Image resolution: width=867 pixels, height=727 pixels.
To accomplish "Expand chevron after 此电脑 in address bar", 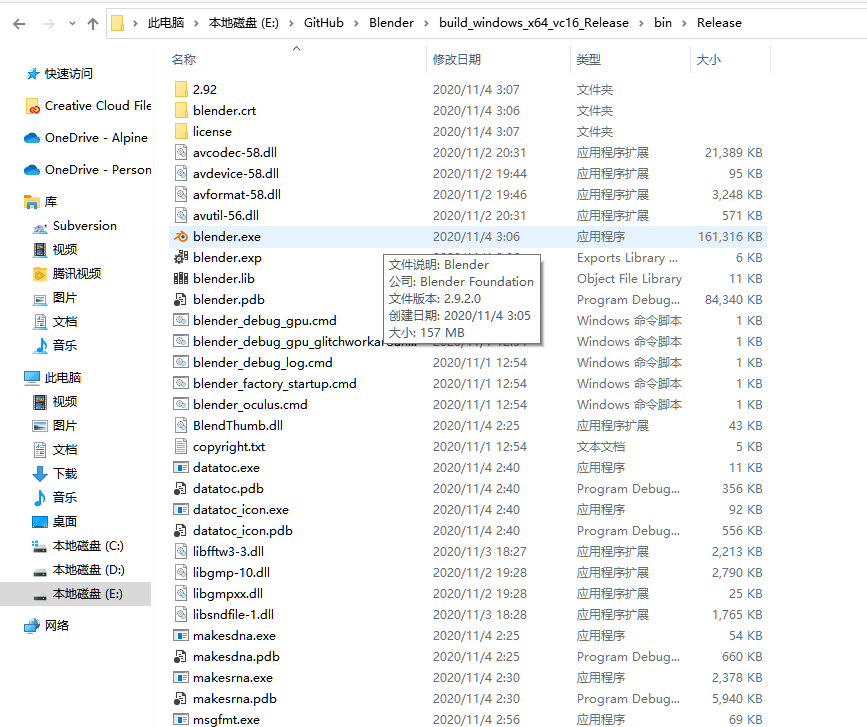I will click(x=196, y=23).
